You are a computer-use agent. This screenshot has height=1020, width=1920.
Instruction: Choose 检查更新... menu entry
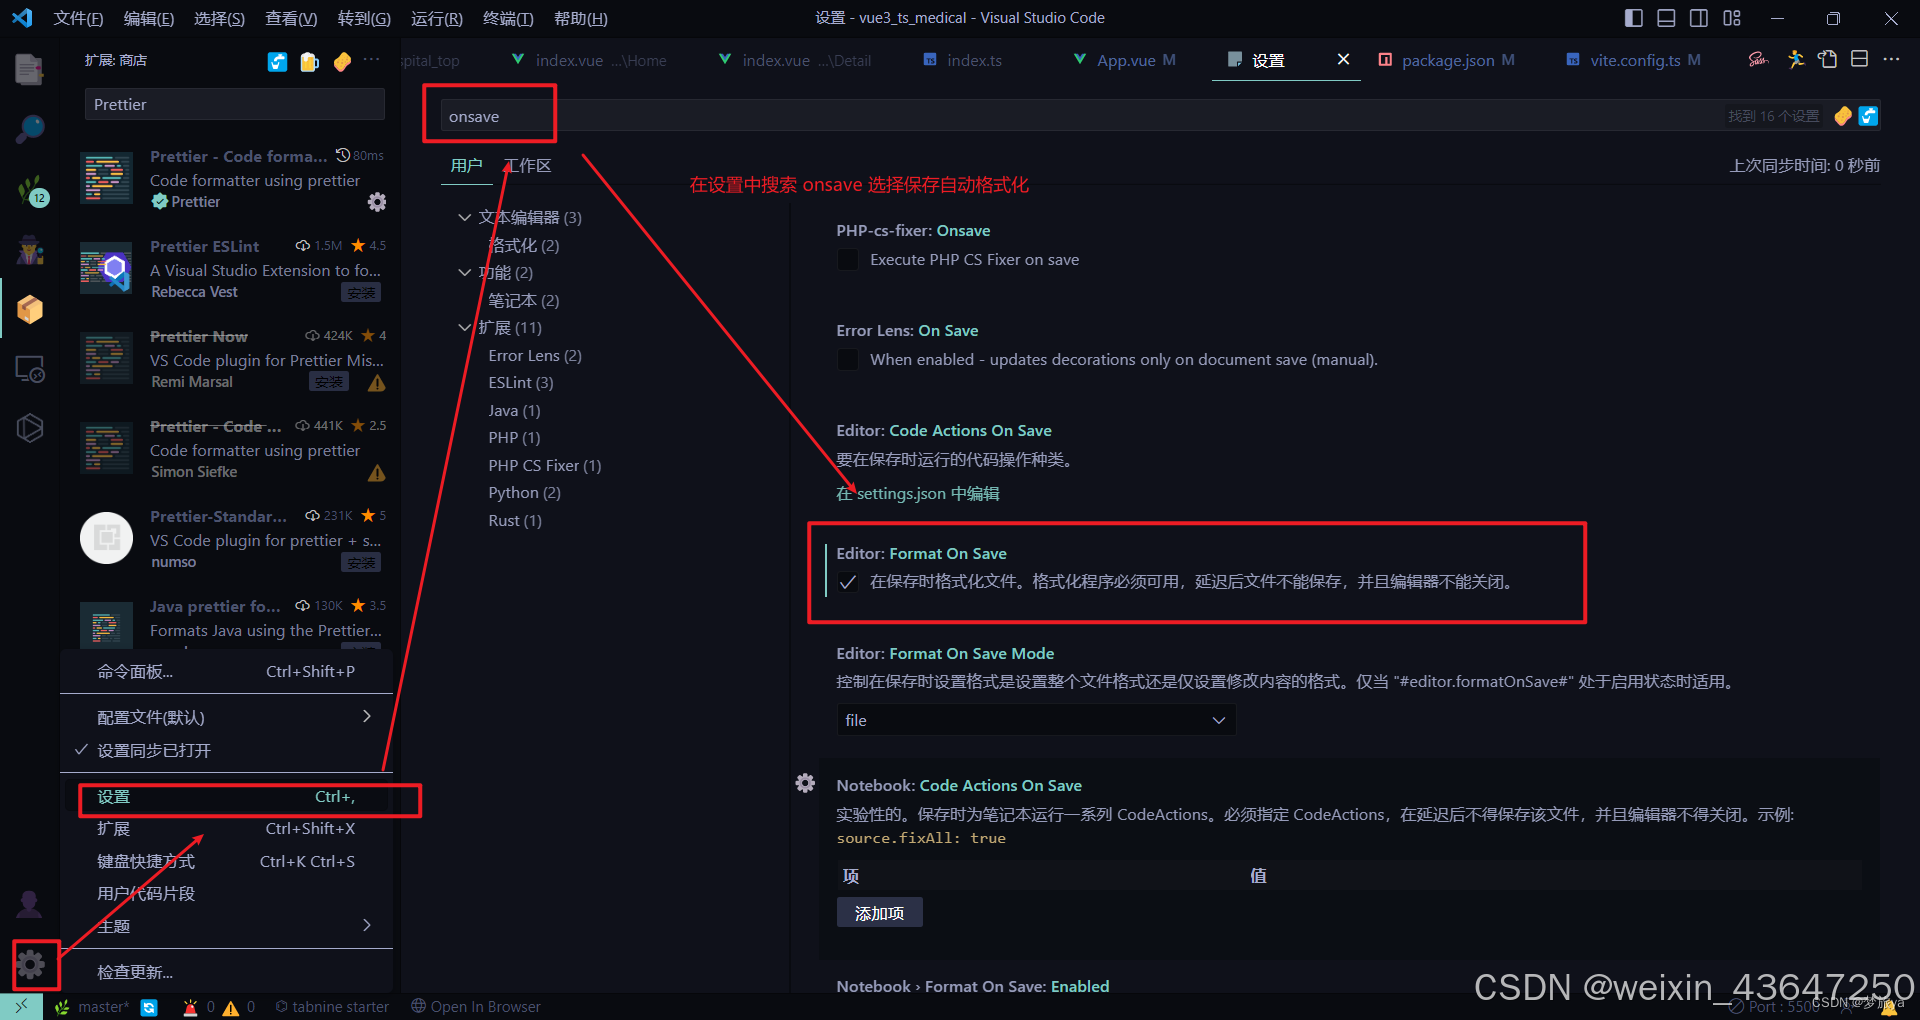pyautogui.click(x=227, y=972)
